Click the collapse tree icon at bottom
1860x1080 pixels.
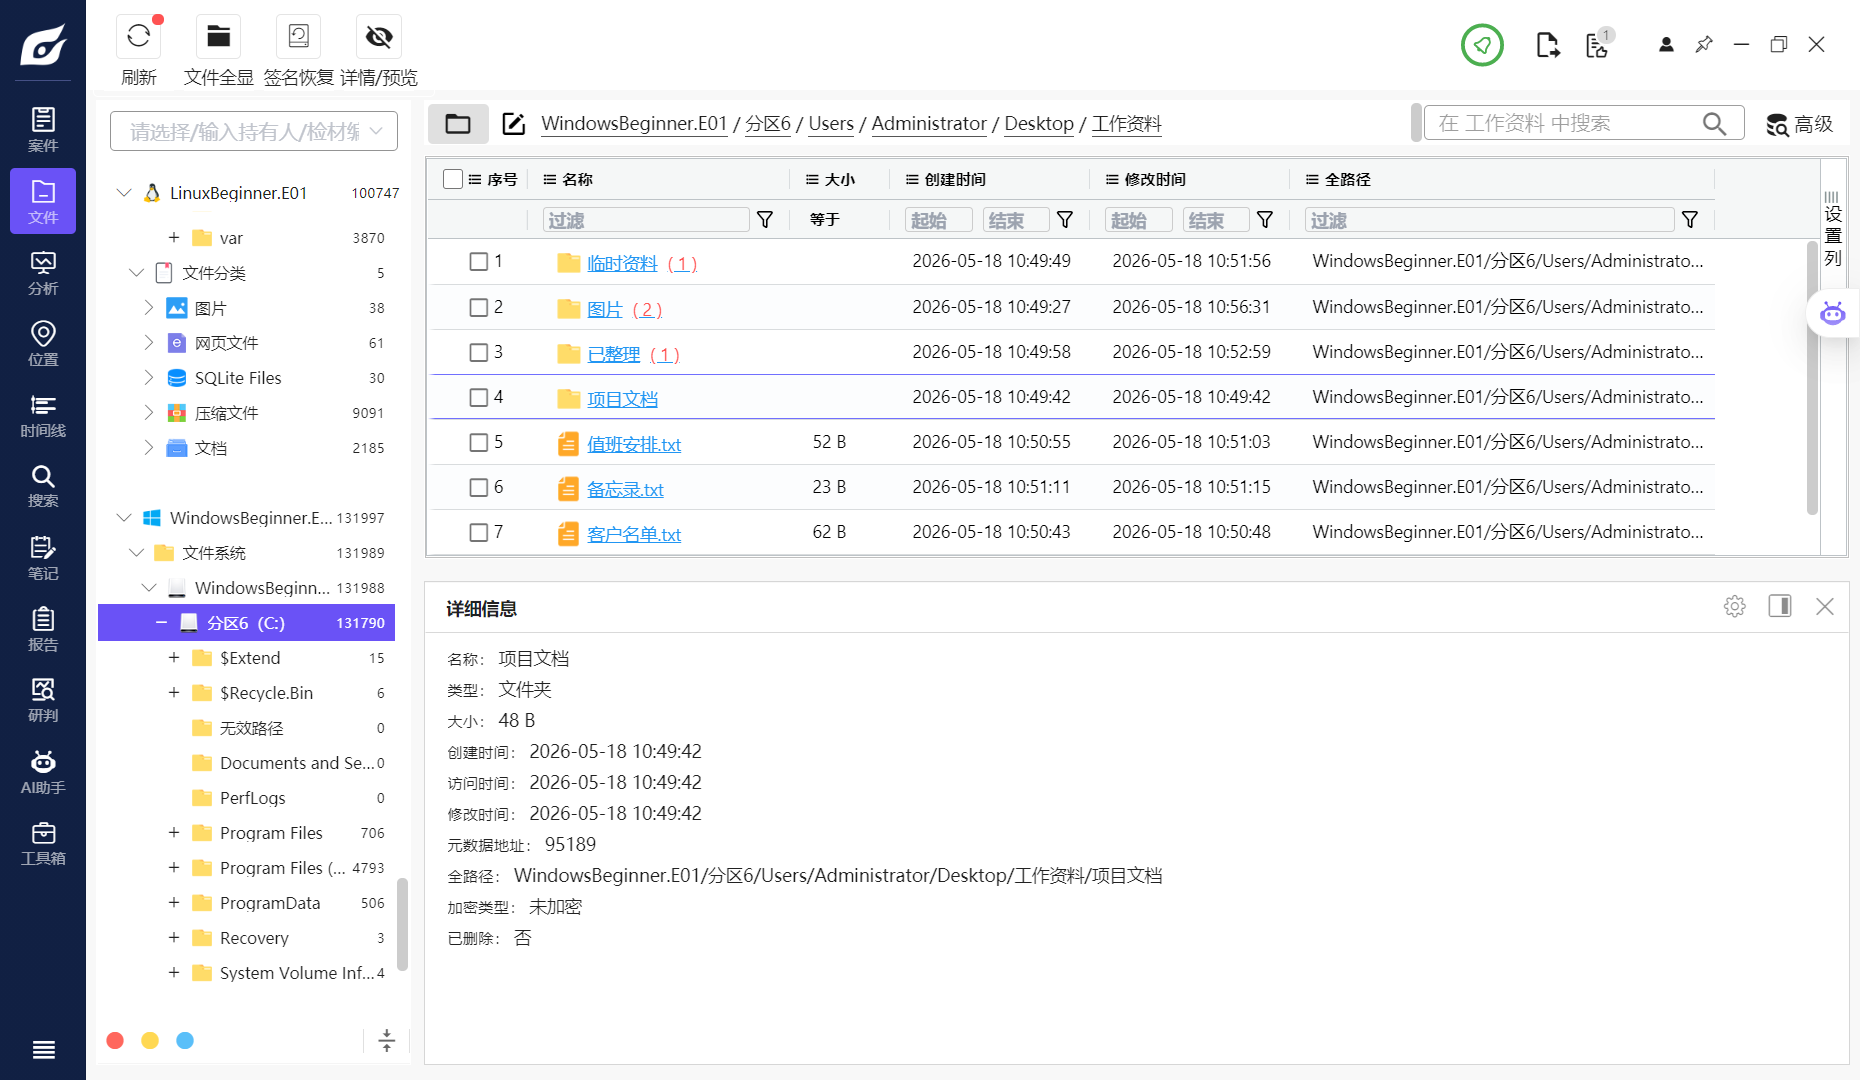[x=387, y=1040]
